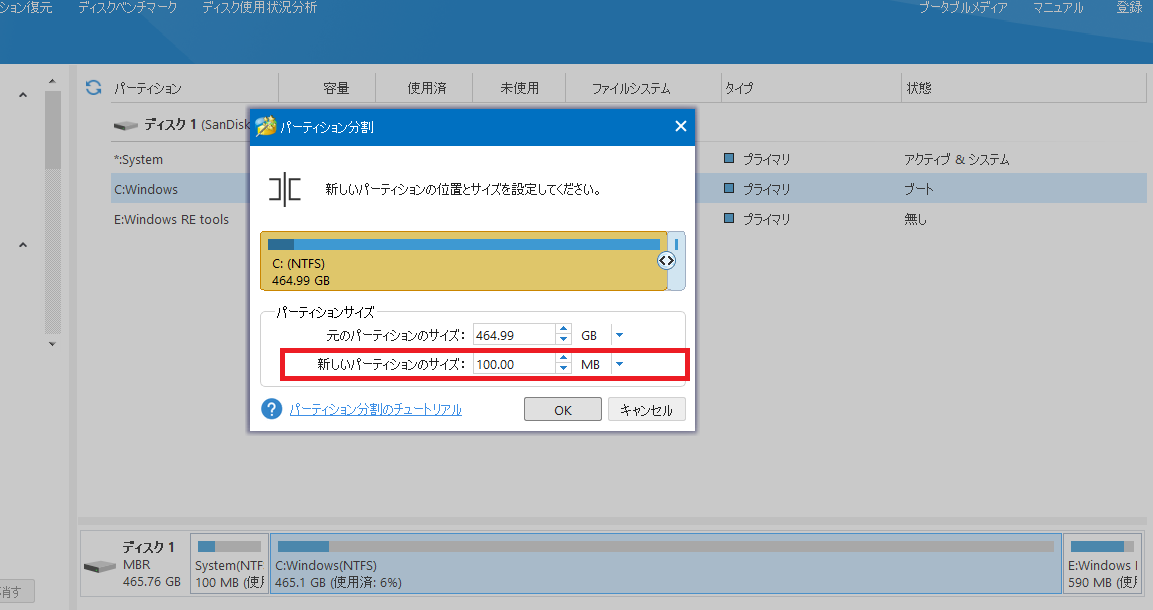Click the Disk 1 MBR drive icon in the bottom map
The width and height of the screenshot is (1153, 610).
(99, 566)
